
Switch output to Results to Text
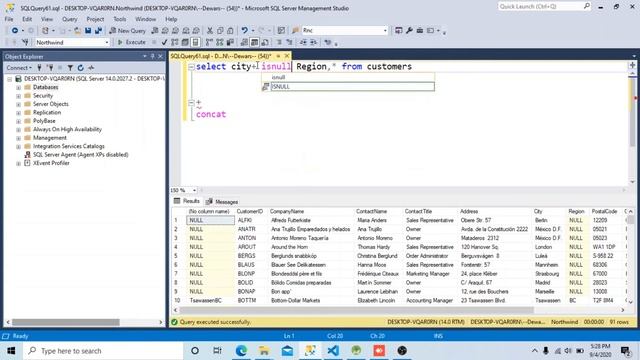point(244,42)
